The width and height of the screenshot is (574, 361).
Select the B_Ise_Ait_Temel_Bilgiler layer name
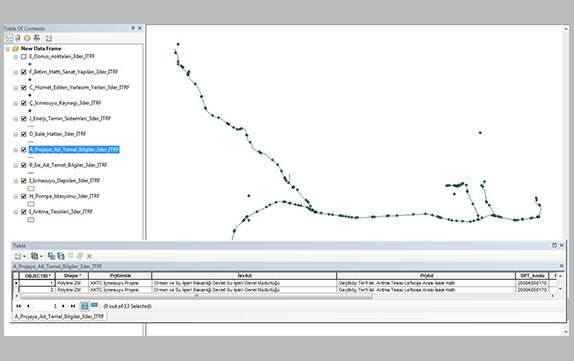click(68, 165)
